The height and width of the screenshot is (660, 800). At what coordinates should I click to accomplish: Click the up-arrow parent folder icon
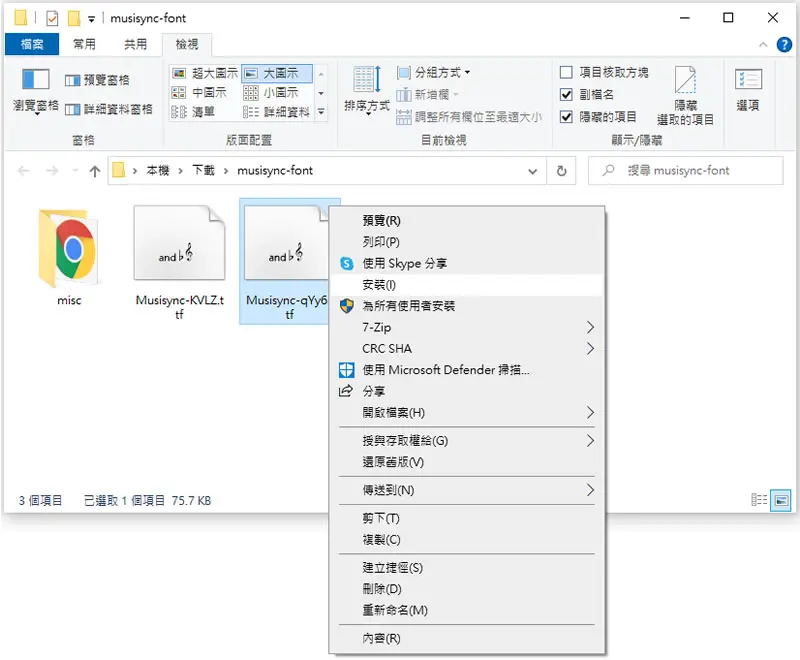tap(94, 171)
